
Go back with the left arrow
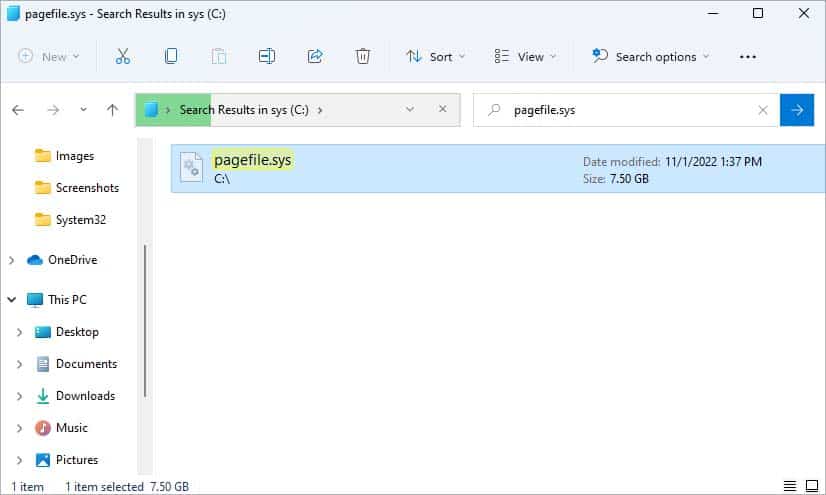pos(18,110)
